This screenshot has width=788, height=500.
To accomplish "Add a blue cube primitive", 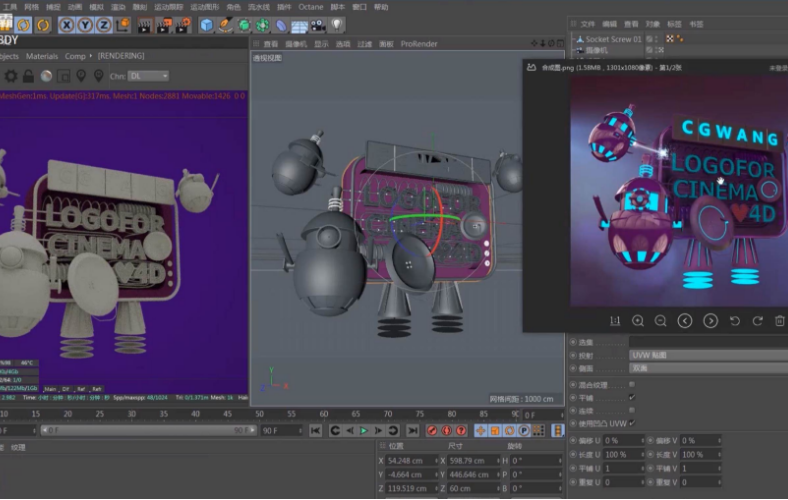I will (206, 25).
